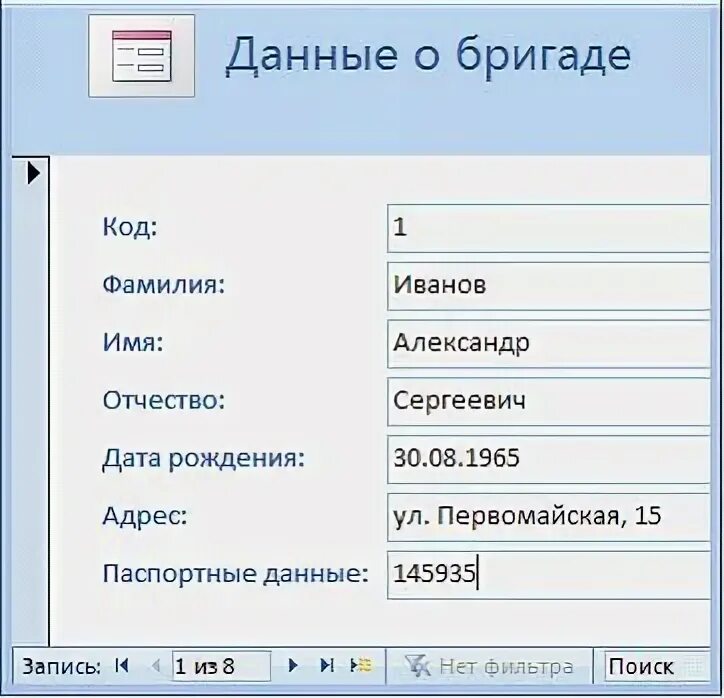
Task: Click the Паспортные данные: label
Action: pyautogui.click(x=235, y=574)
